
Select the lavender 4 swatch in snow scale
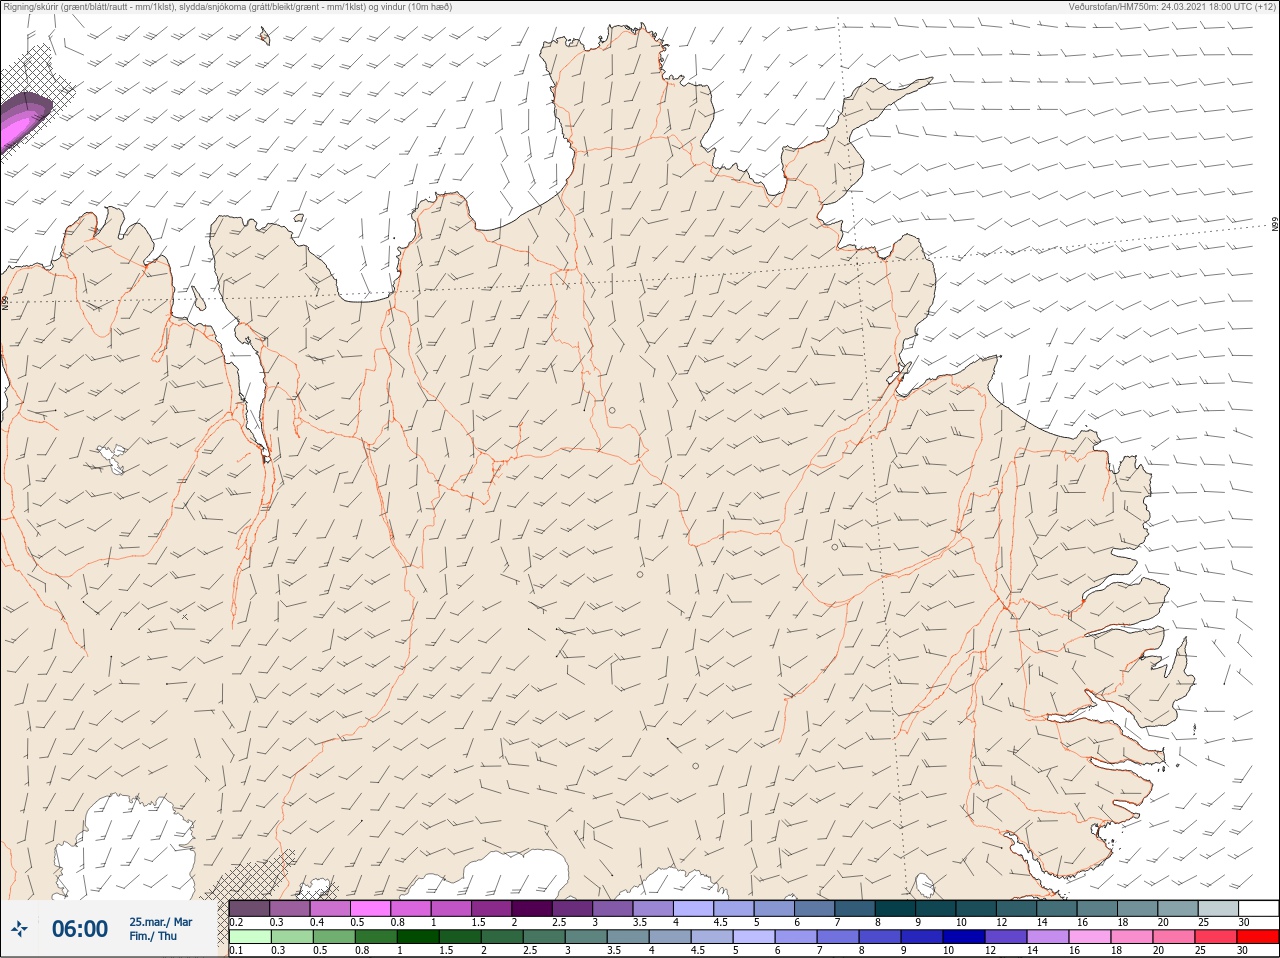coord(693,908)
